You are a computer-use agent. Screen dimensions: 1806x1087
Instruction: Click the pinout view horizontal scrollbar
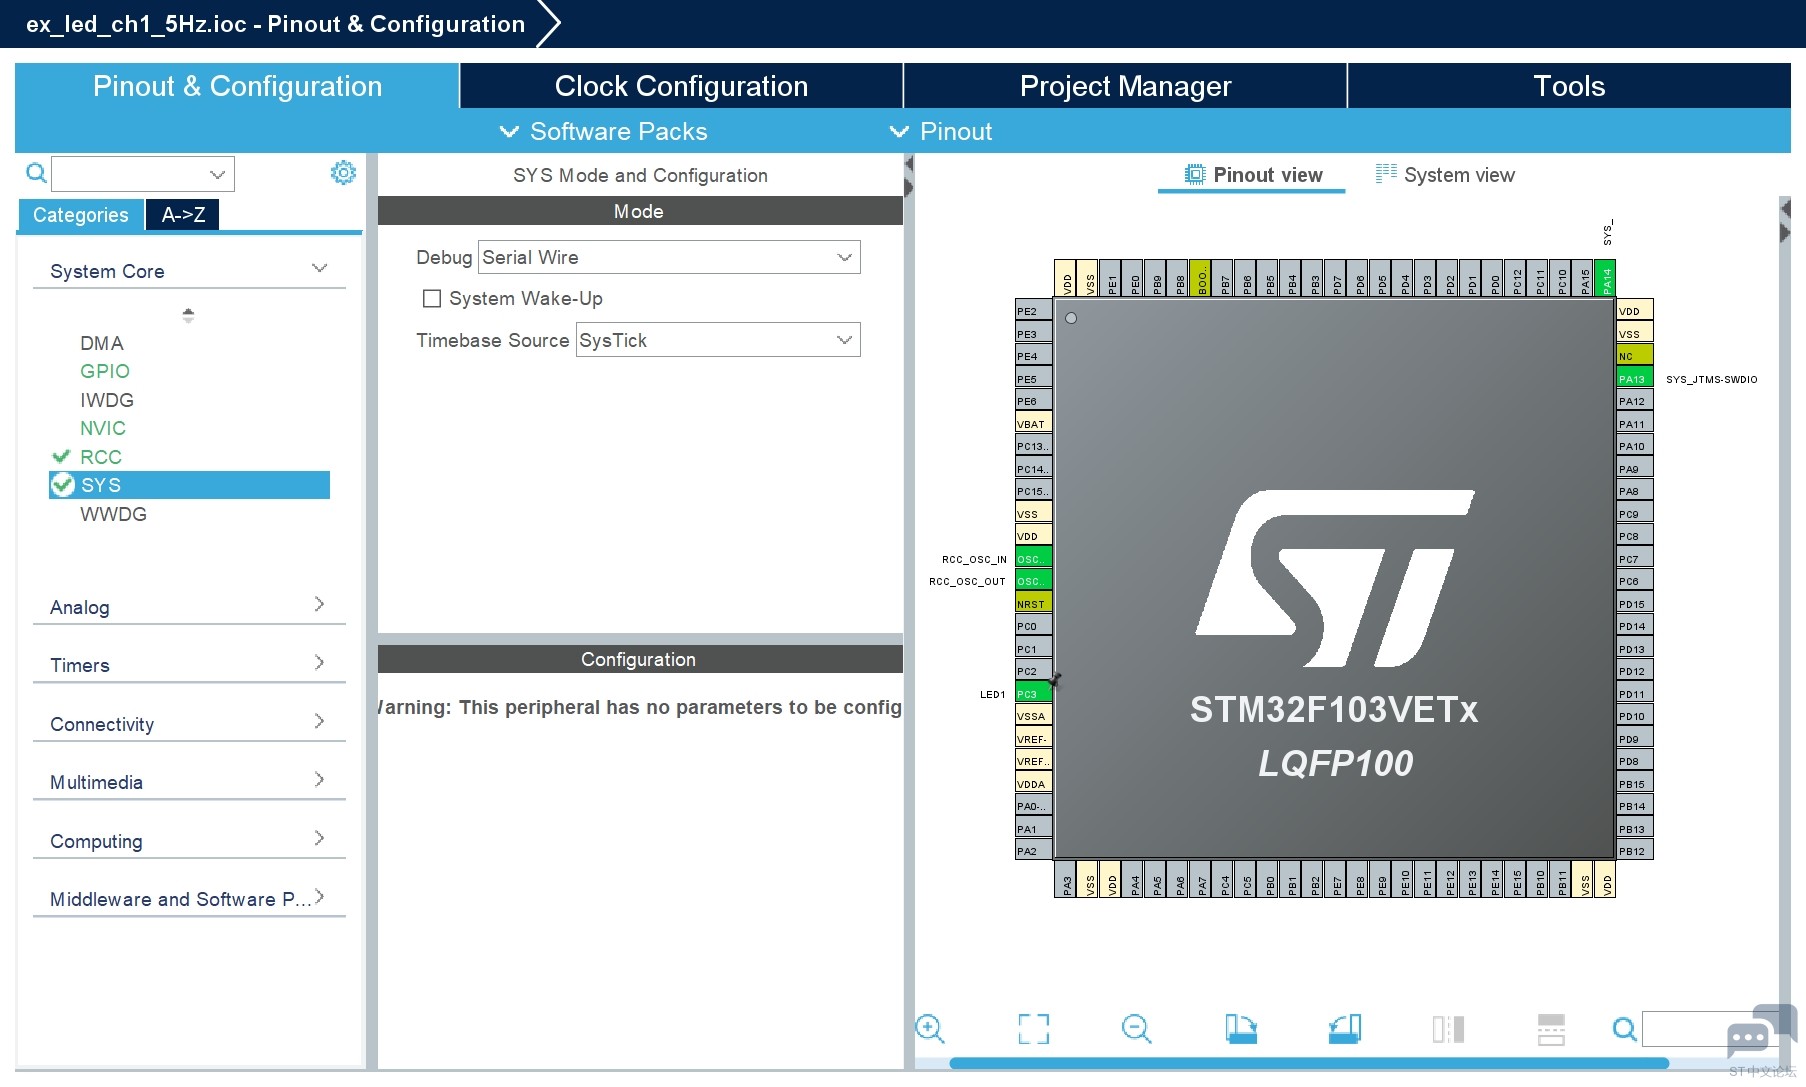pyautogui.click(x=1308, y=1063)
